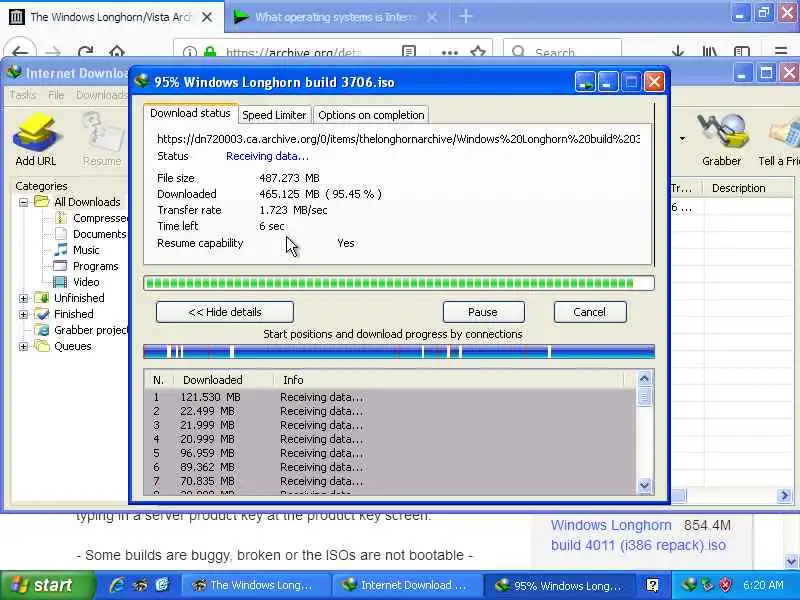Viewport: 800px width, 600px height.
Task: Toggle Firefox sidebar icon
Action: click(741, 52)
